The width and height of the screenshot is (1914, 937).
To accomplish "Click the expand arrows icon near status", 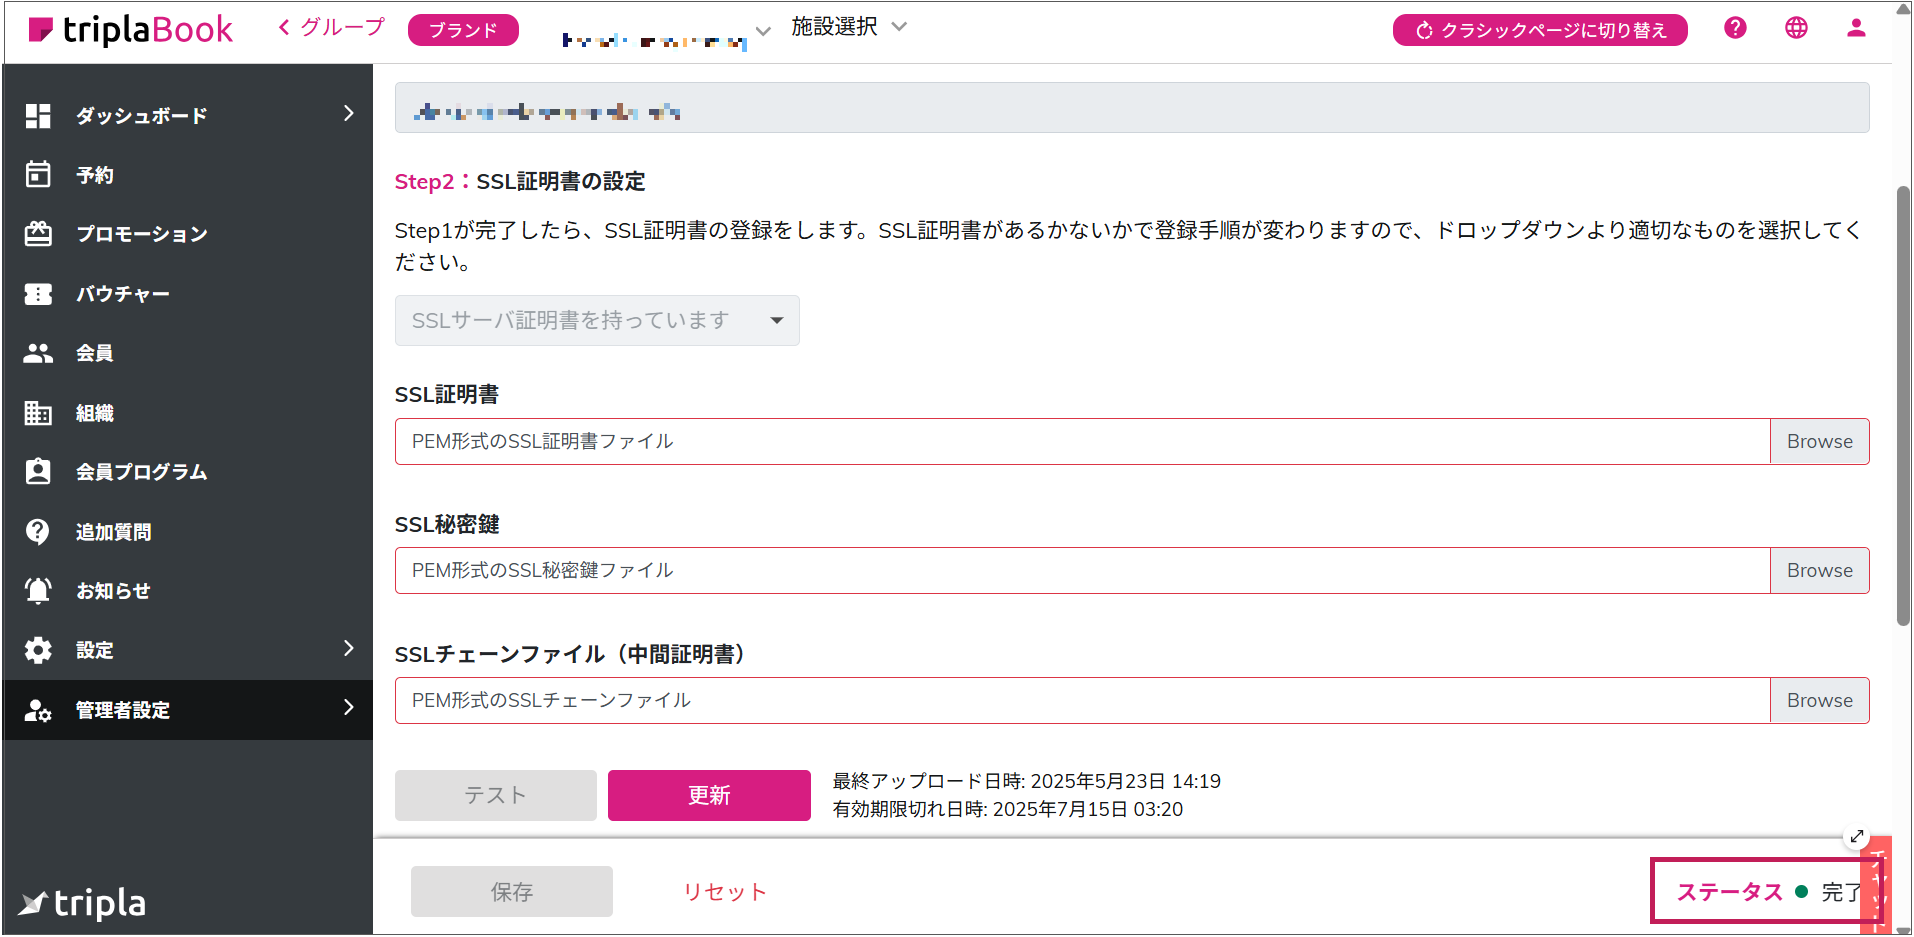I will [1857, 836].
